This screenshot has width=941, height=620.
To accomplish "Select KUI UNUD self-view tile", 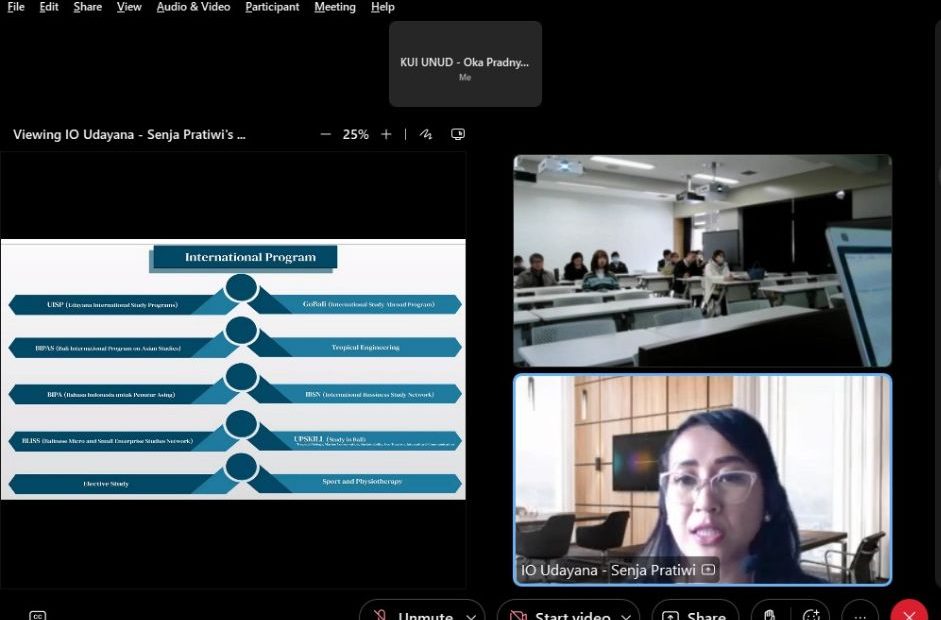I will point(465,64).
